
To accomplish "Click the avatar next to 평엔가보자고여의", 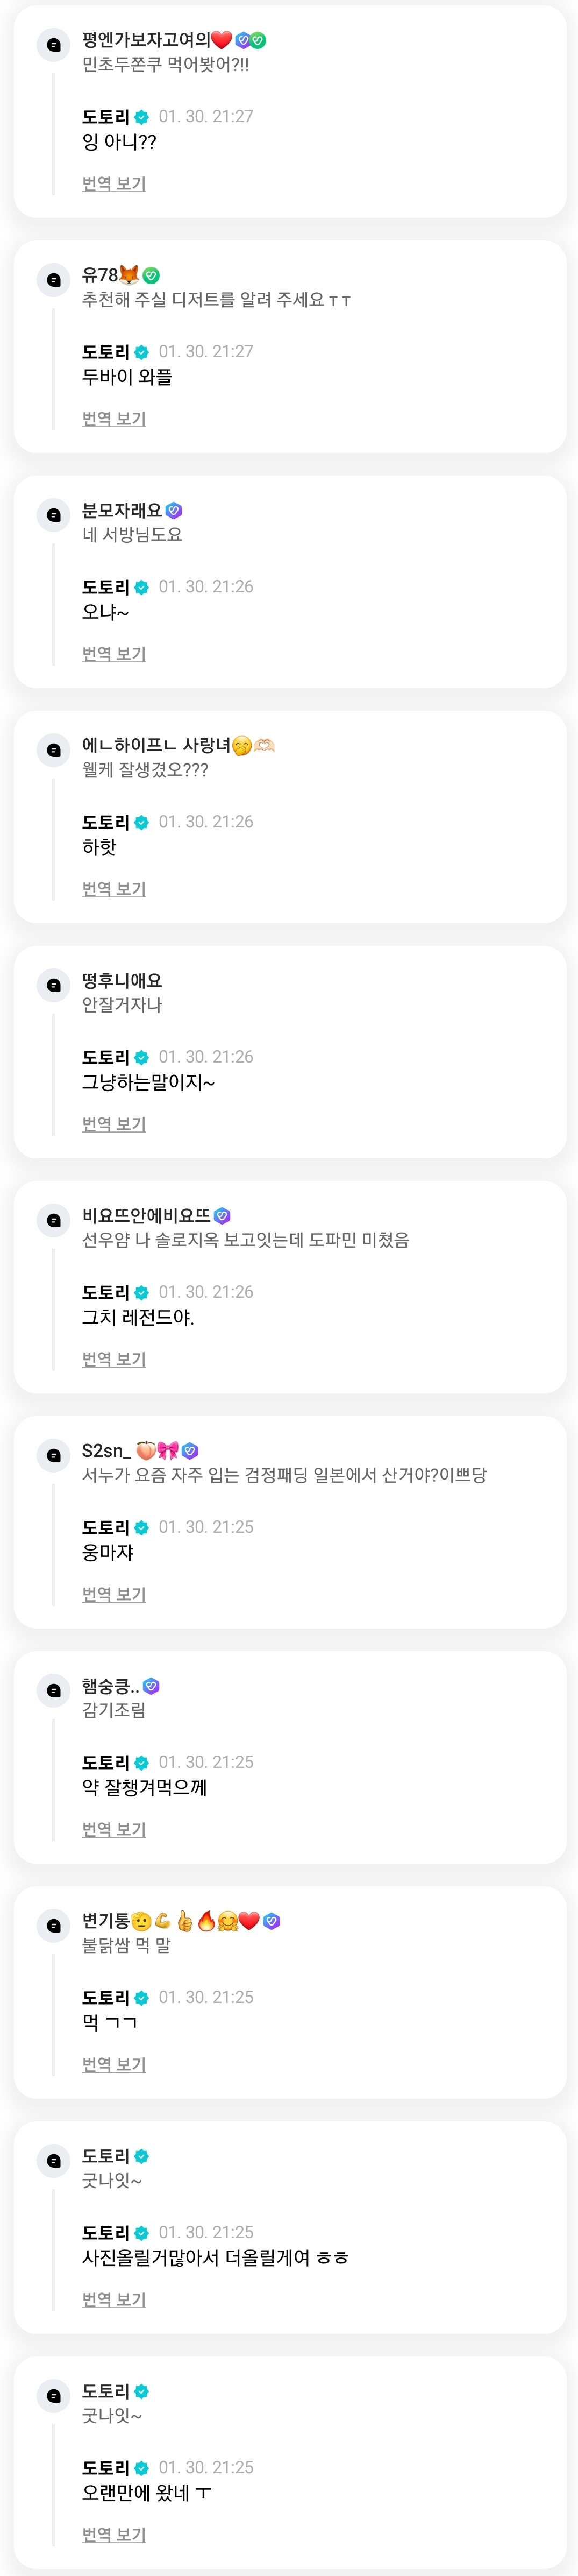I will point(54,45).
